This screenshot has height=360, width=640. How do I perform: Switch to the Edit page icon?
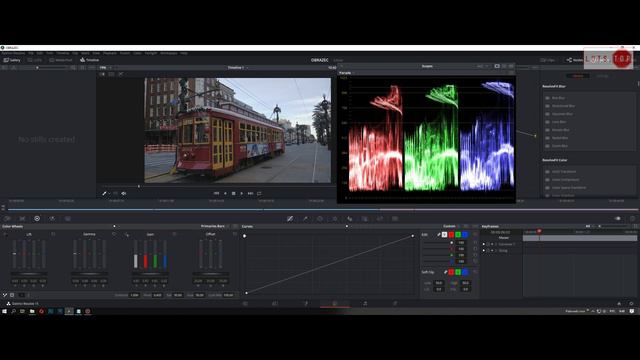pos(275,303)
